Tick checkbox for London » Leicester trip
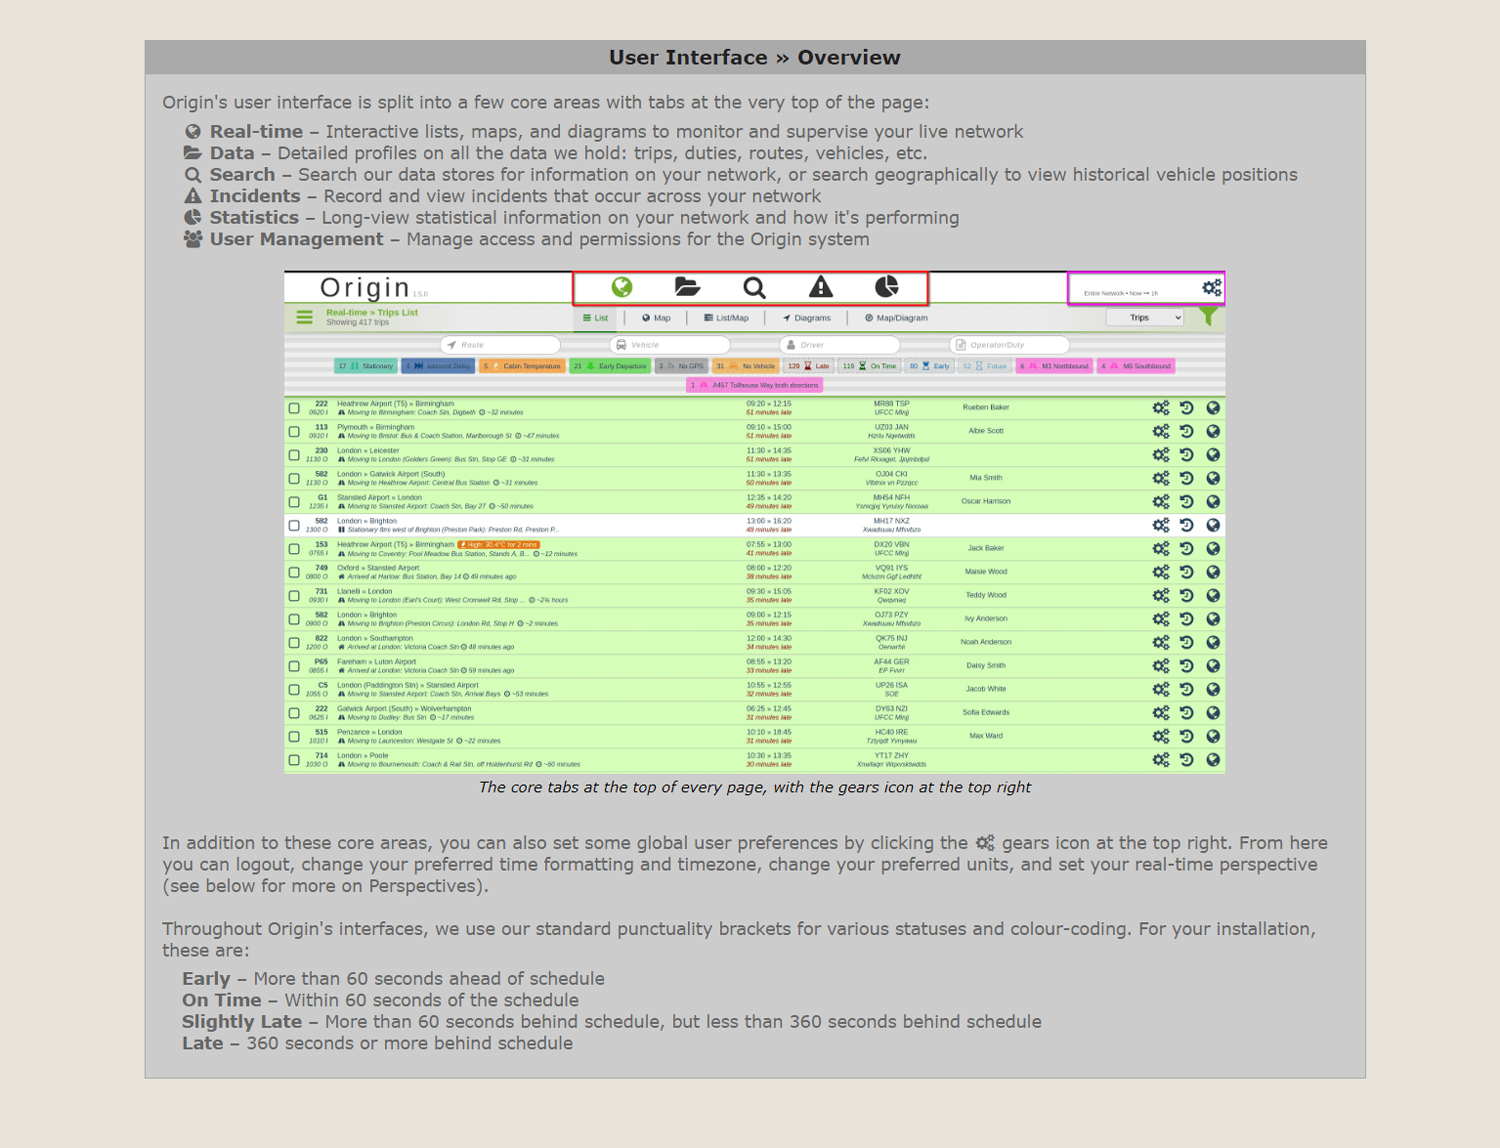The width and height of the screenshot is (1500, 1148). pos(294,455)
